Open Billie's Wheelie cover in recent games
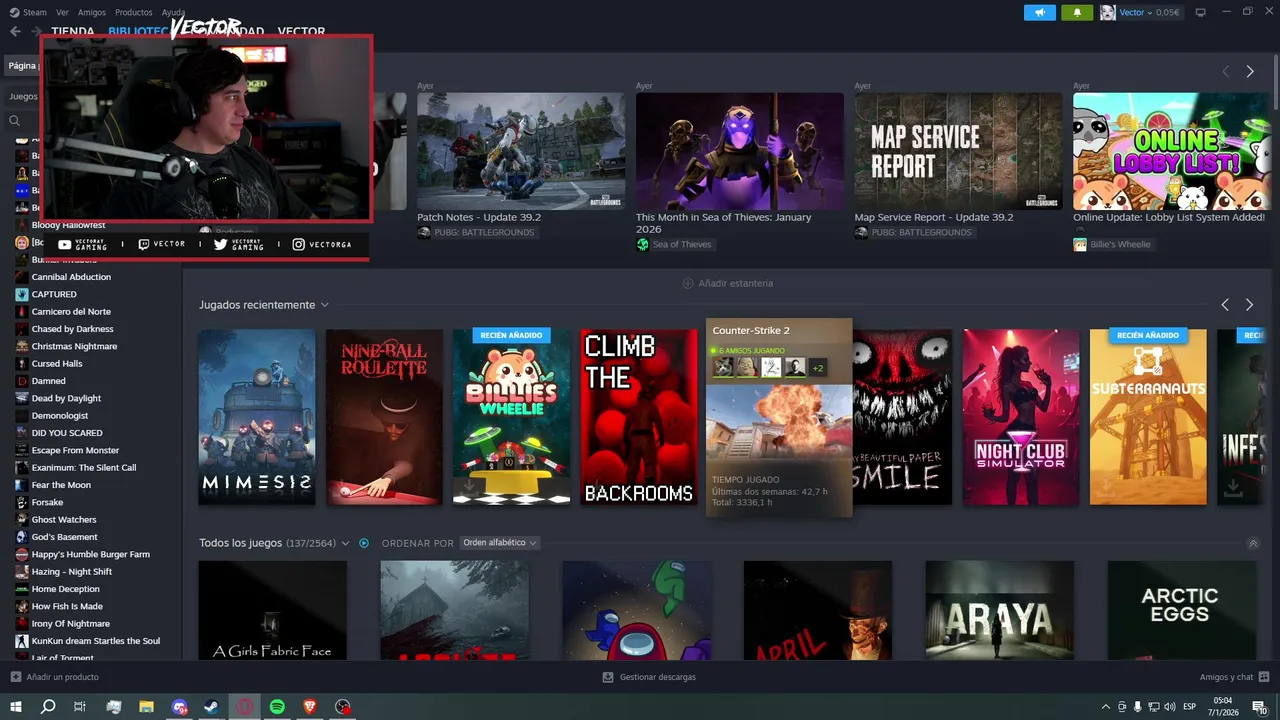Image resolution: width=1280 pixels, height=720 pixels. click(x=511, y=417)
